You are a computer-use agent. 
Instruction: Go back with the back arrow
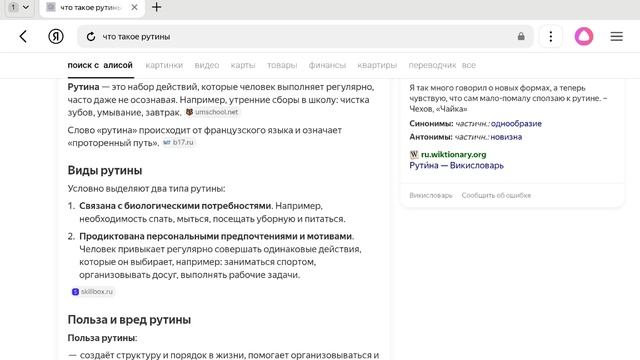coord(23,36)
